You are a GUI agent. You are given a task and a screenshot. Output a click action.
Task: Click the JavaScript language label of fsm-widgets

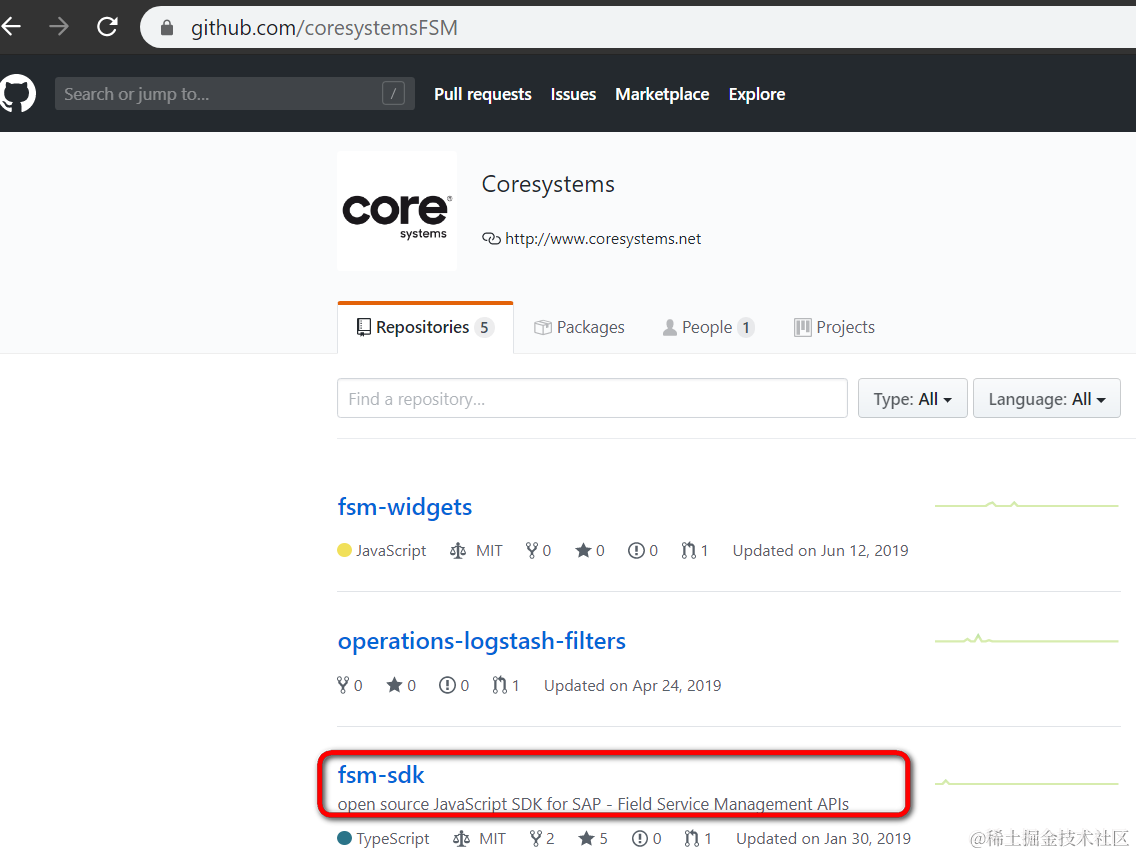390,551
